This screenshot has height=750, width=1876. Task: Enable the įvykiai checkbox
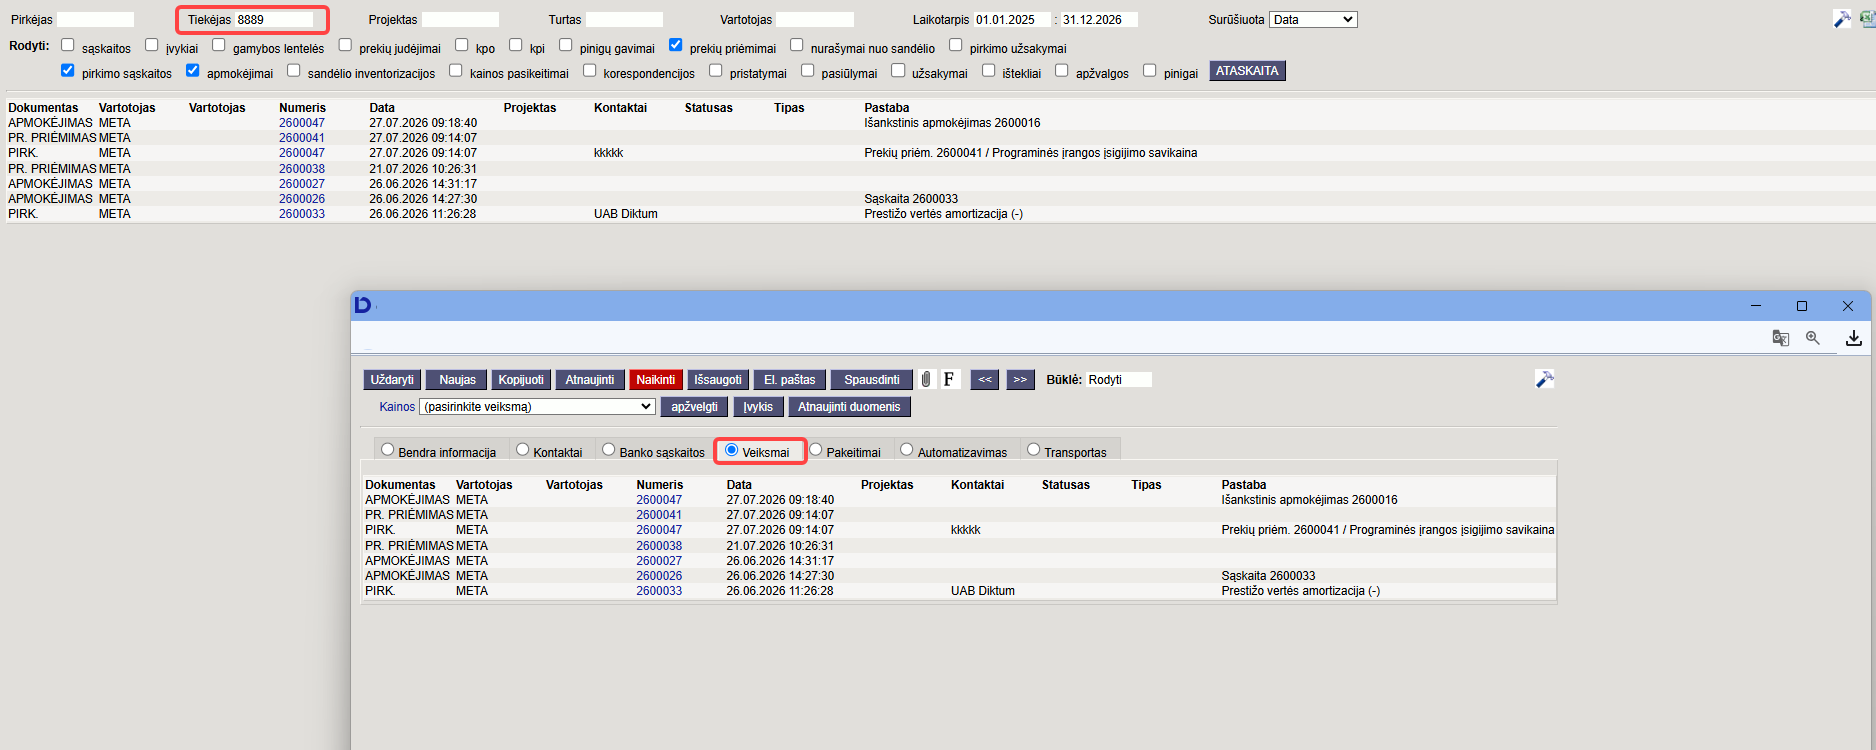coord(152,45)
